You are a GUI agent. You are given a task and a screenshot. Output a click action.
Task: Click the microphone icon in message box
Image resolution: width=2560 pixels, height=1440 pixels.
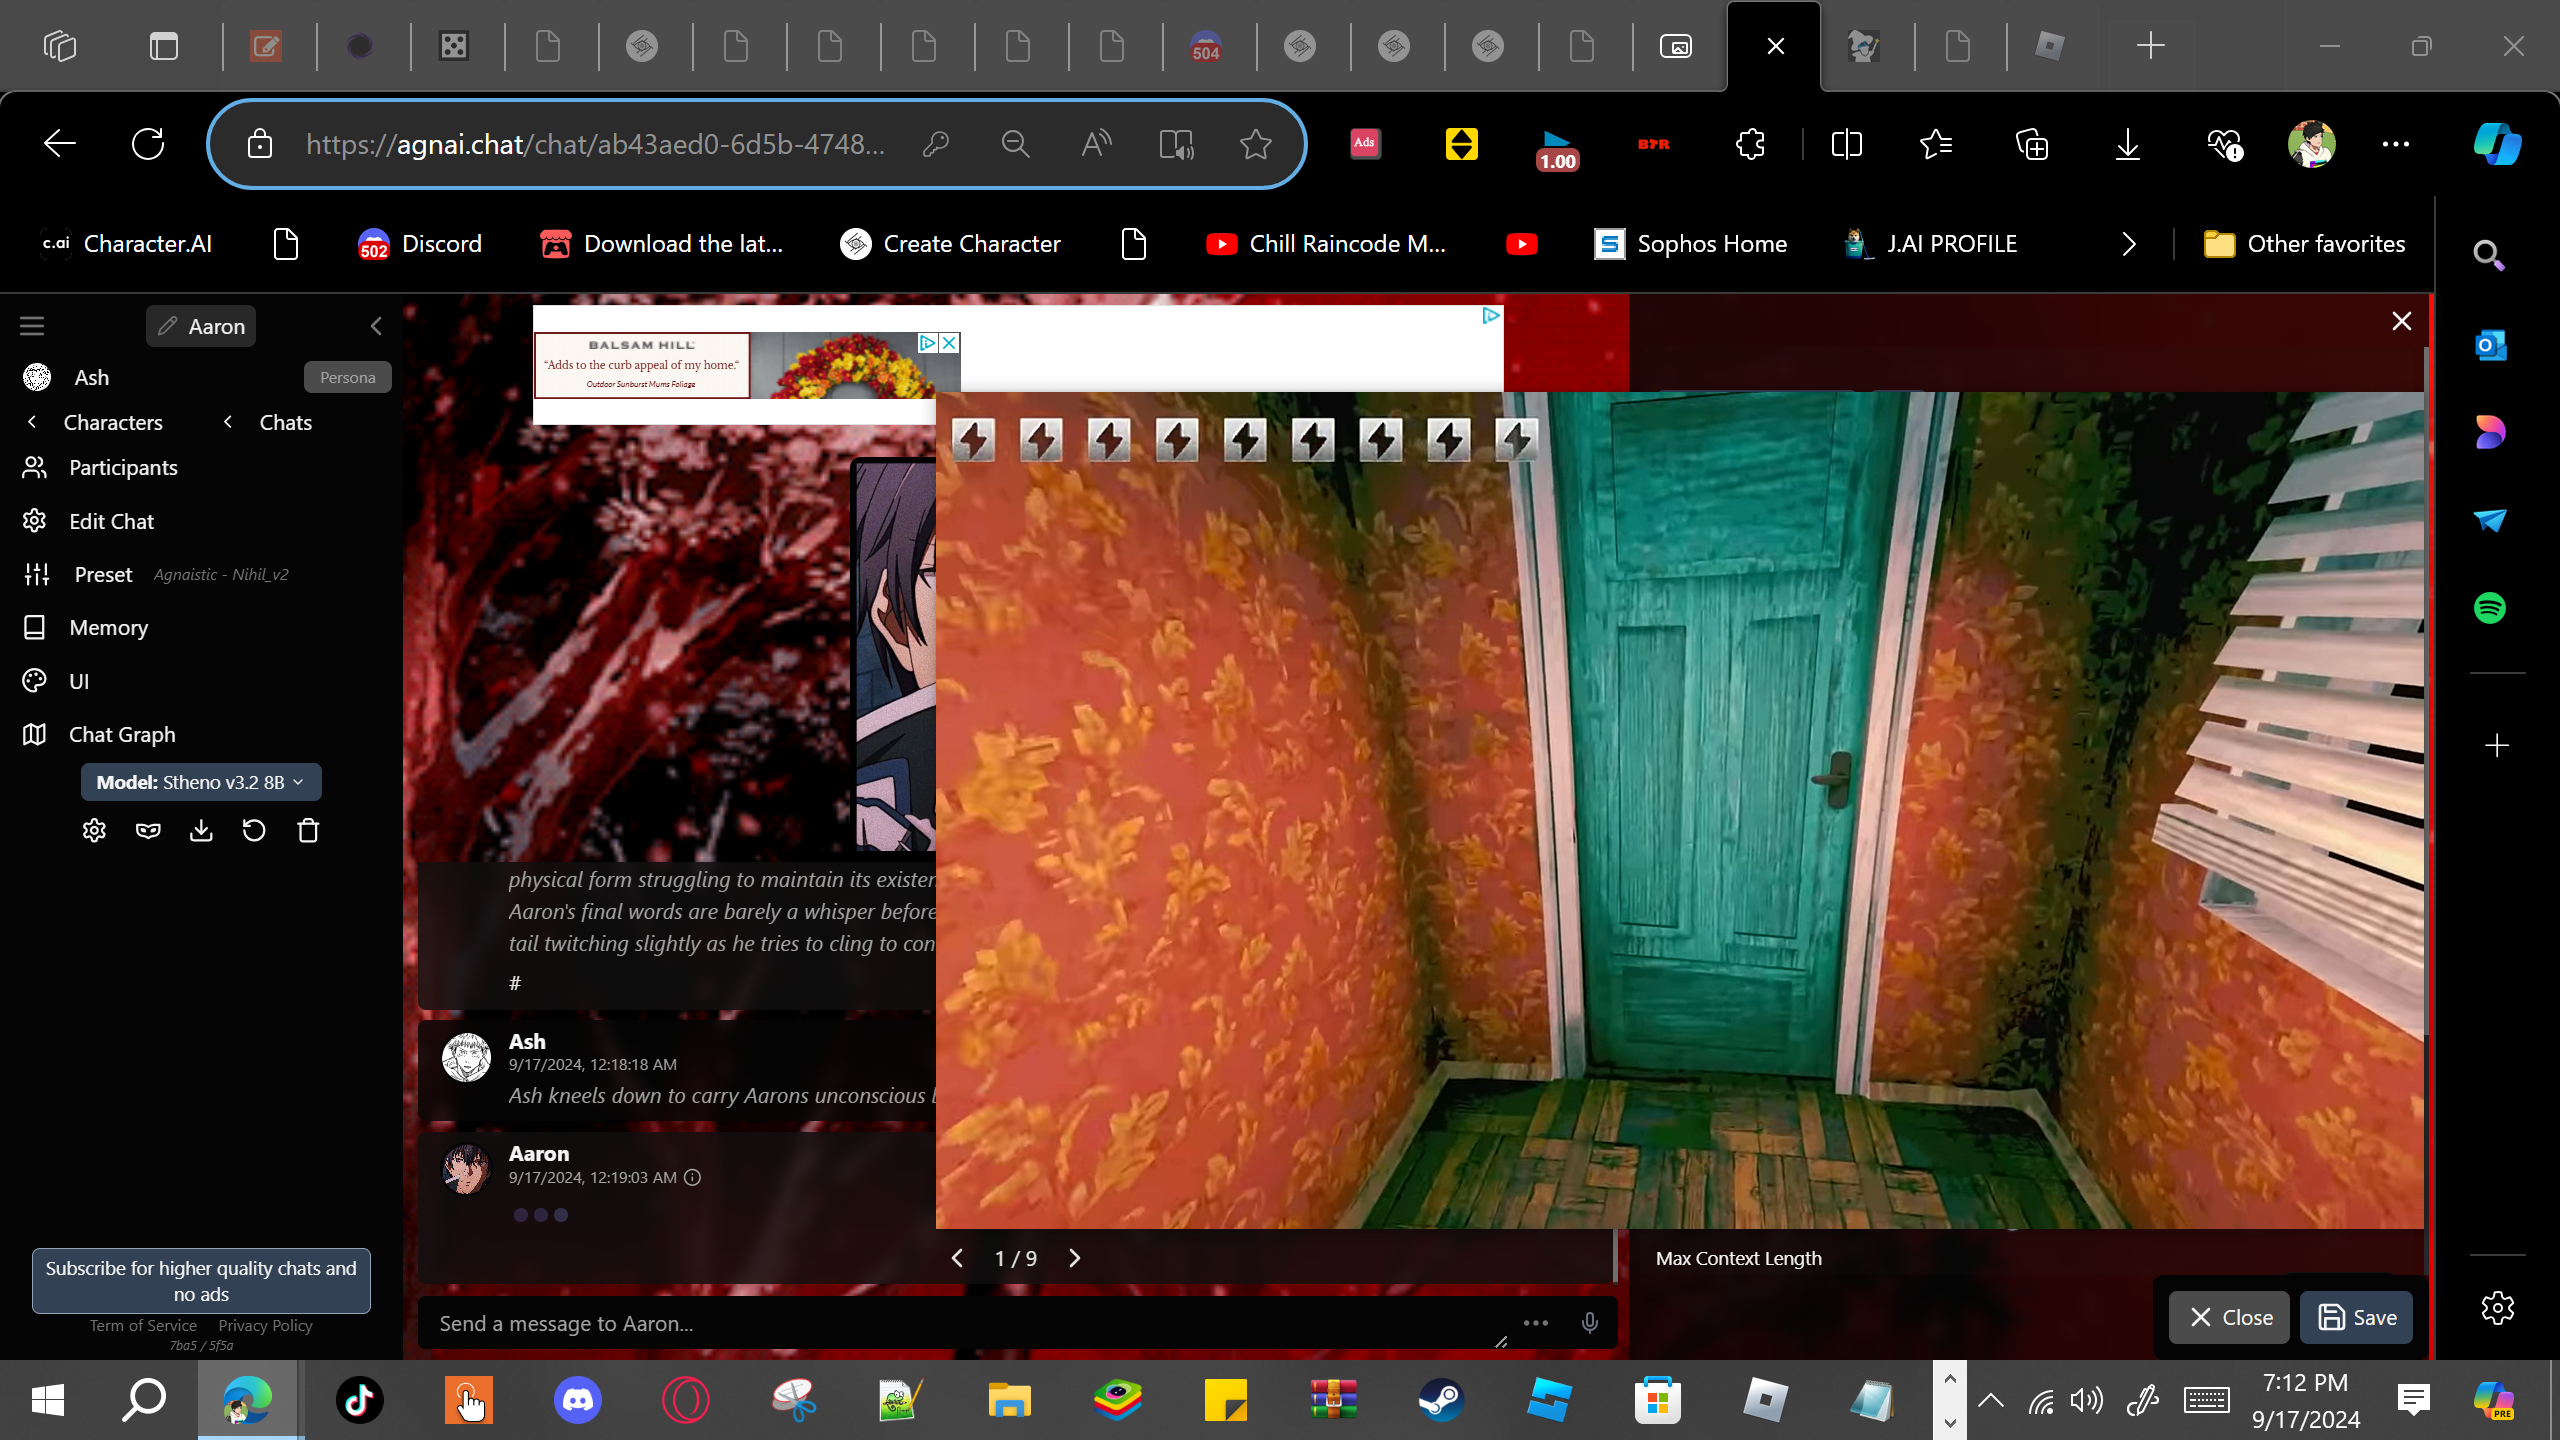tap(1589, 1323)
